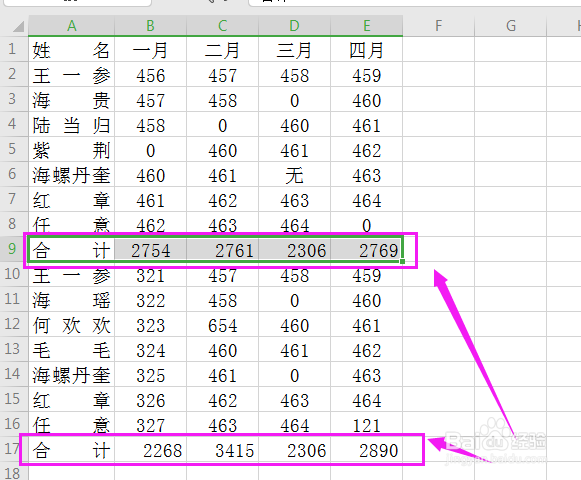The width and height of the screenshot is (581, 480).
Task: Select cell 海瑶
Action: [x=72, y=300]
